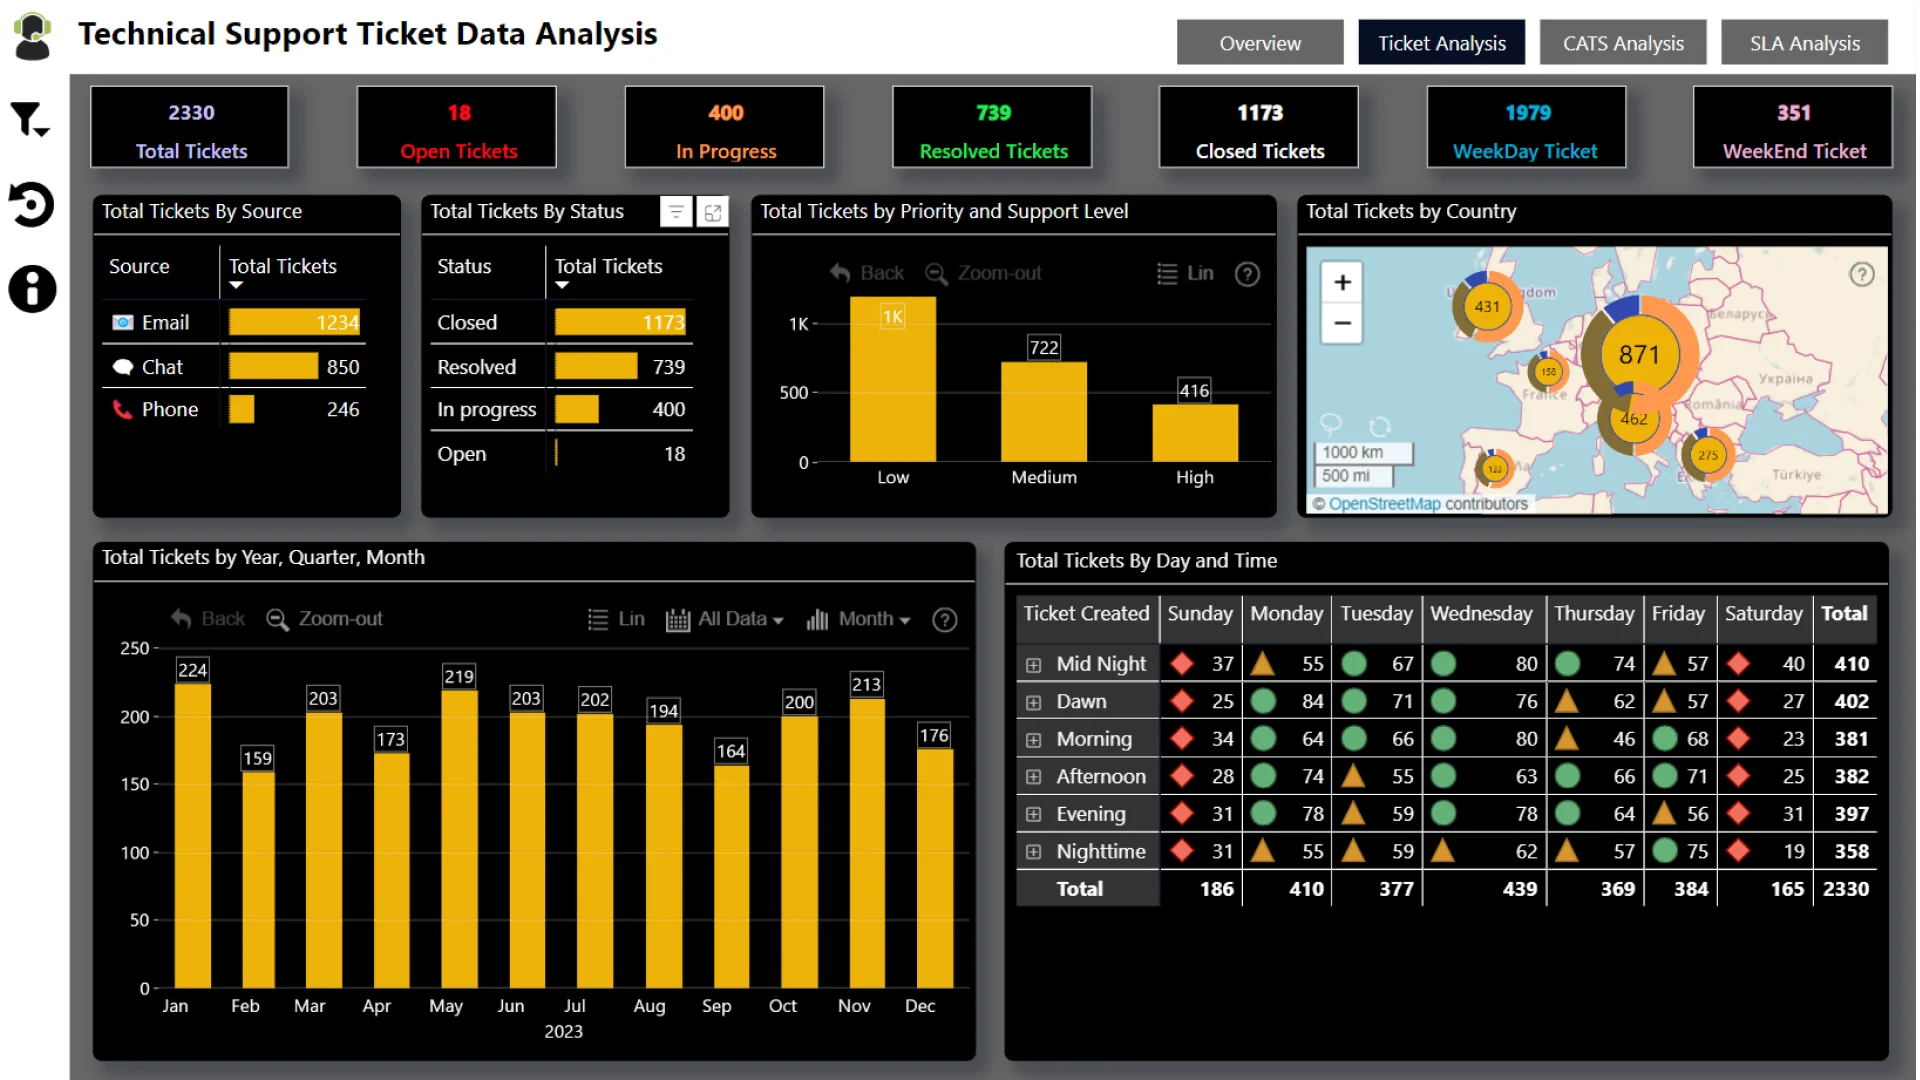This screenshot has height=1080, width=1920.
Task: Select lasso tool on map
Action: pyautogui.click(x=1331, y=424)
